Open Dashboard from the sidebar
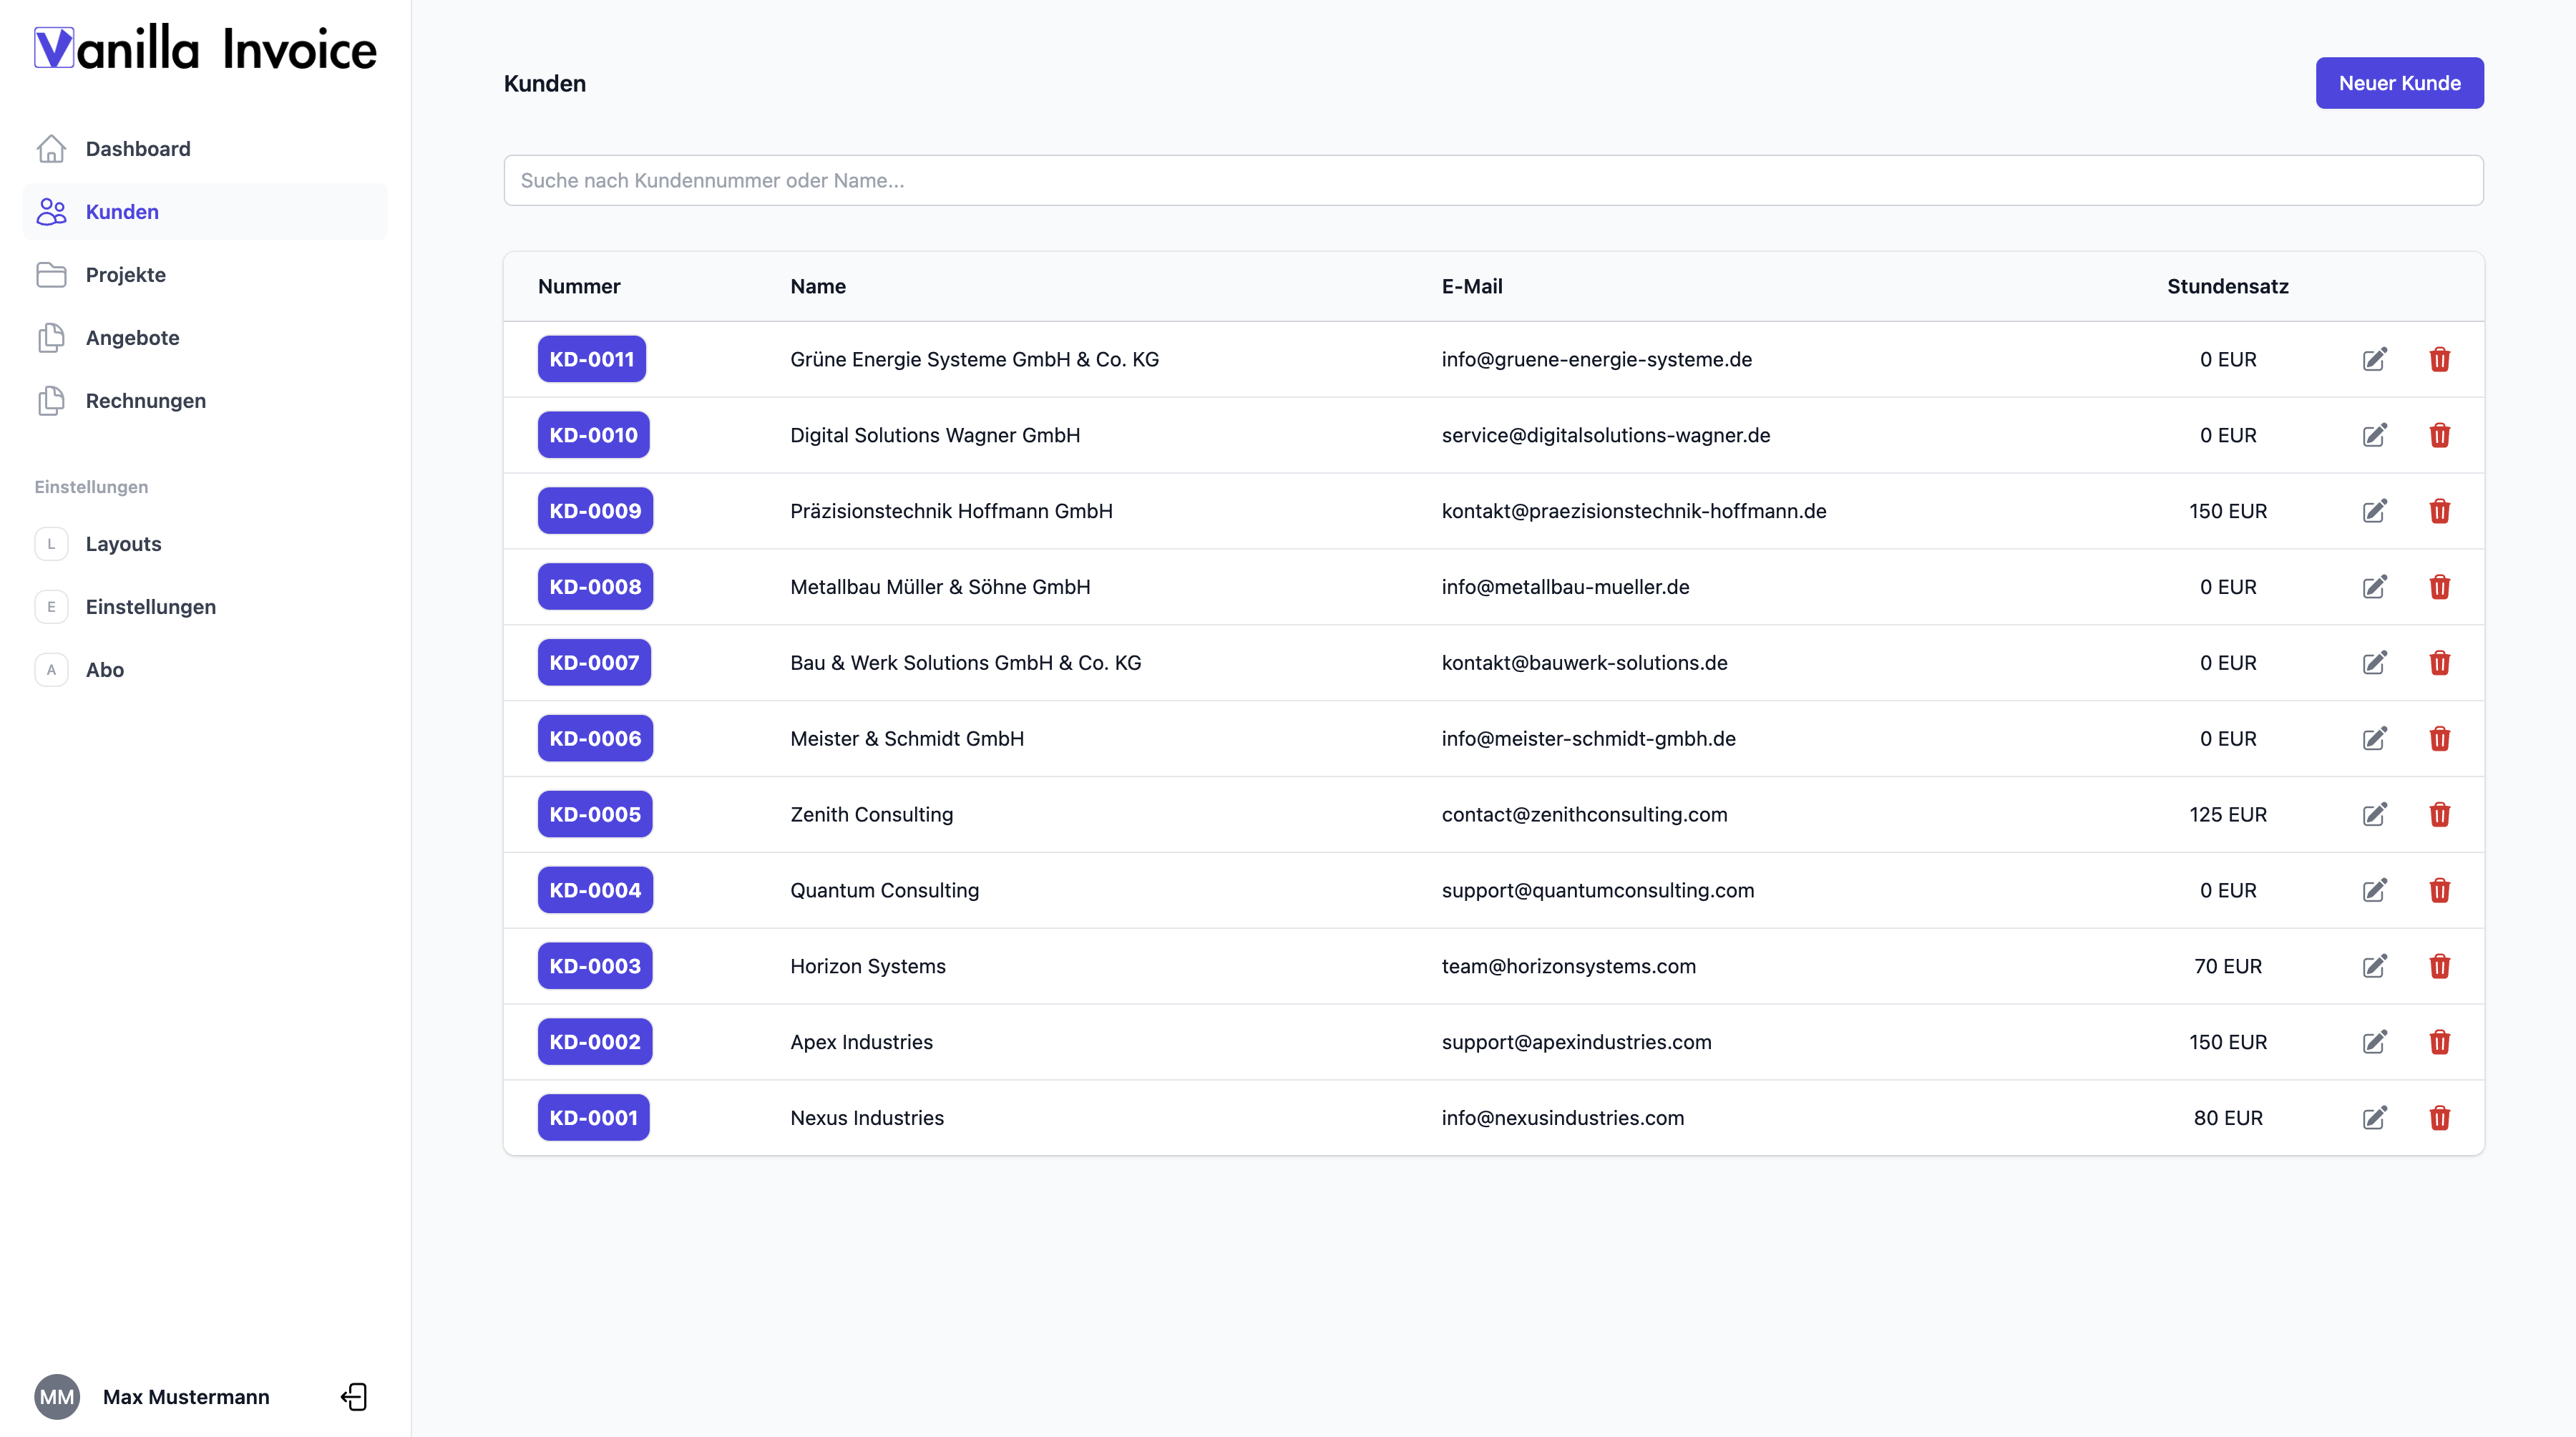The width and height of the screenshot is (2576, 1437). (x=137, y=149)
